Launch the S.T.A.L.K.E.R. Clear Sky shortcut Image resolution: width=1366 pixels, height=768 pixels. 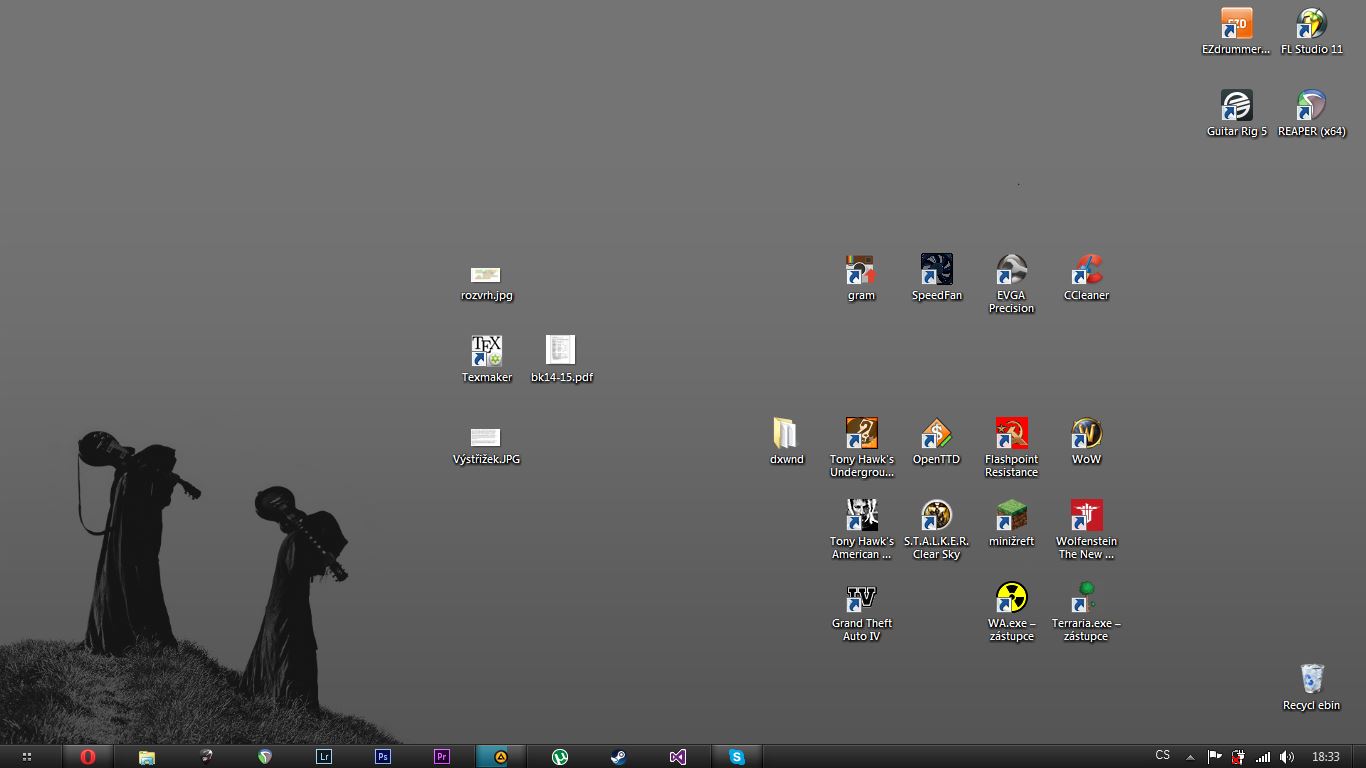click(936, 530)
